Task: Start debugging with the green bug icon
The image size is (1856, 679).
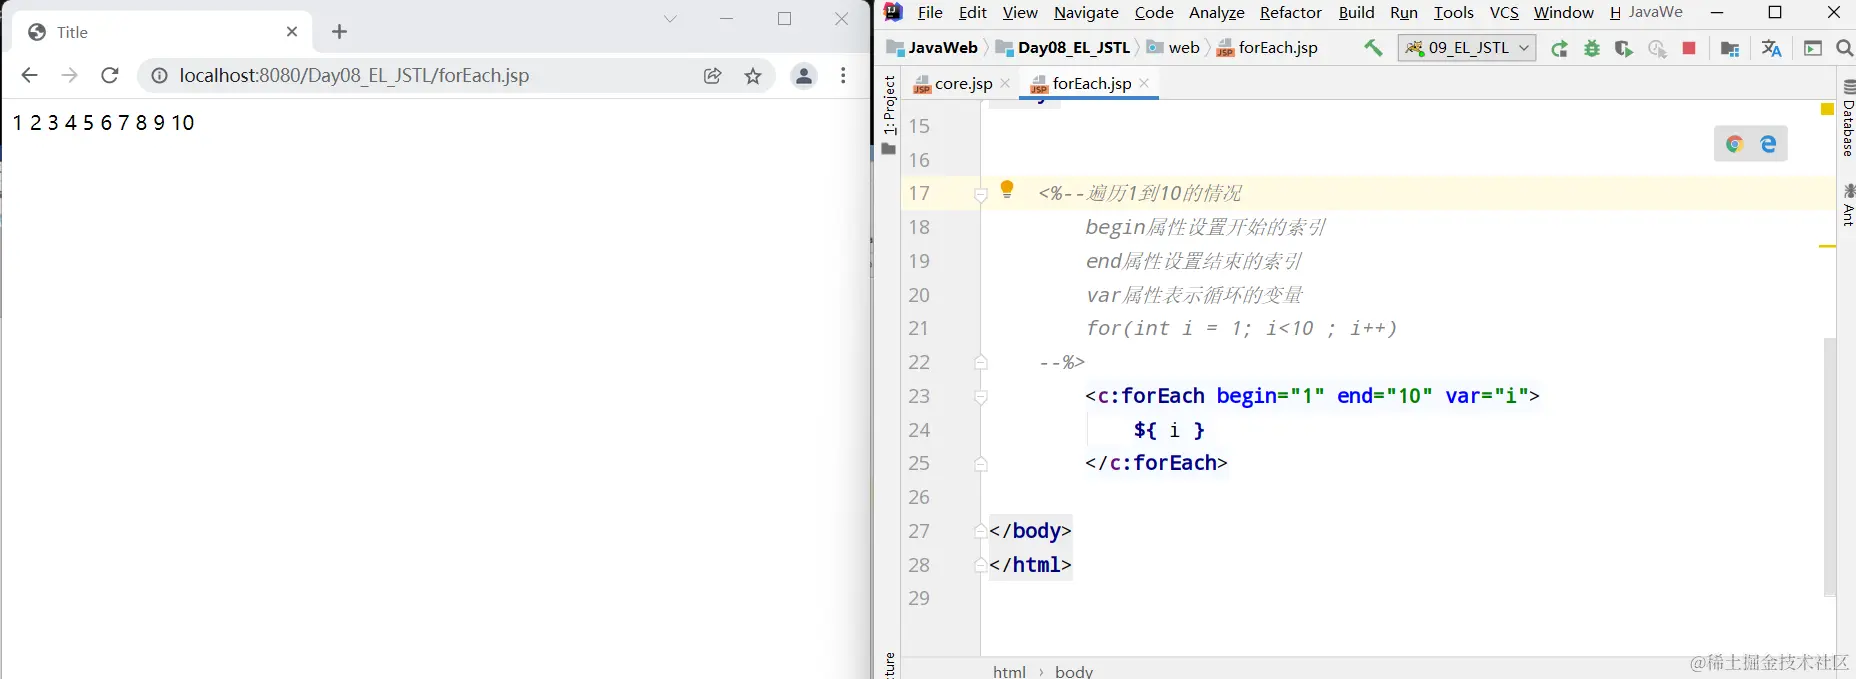Action: 1592,48
